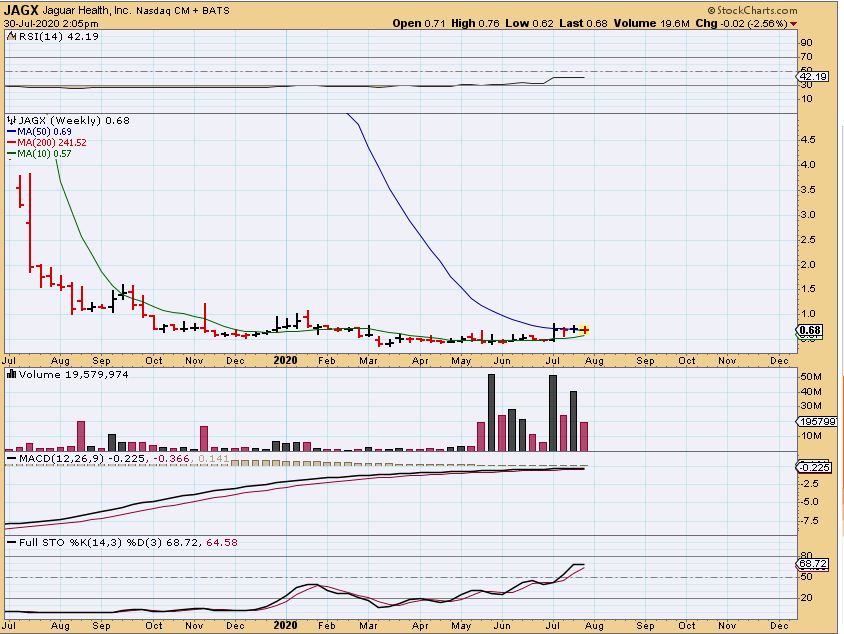Click the red MA(200) legend line swatch
Viewport: 844px width, 634px height.
click(x=11, y=143)
